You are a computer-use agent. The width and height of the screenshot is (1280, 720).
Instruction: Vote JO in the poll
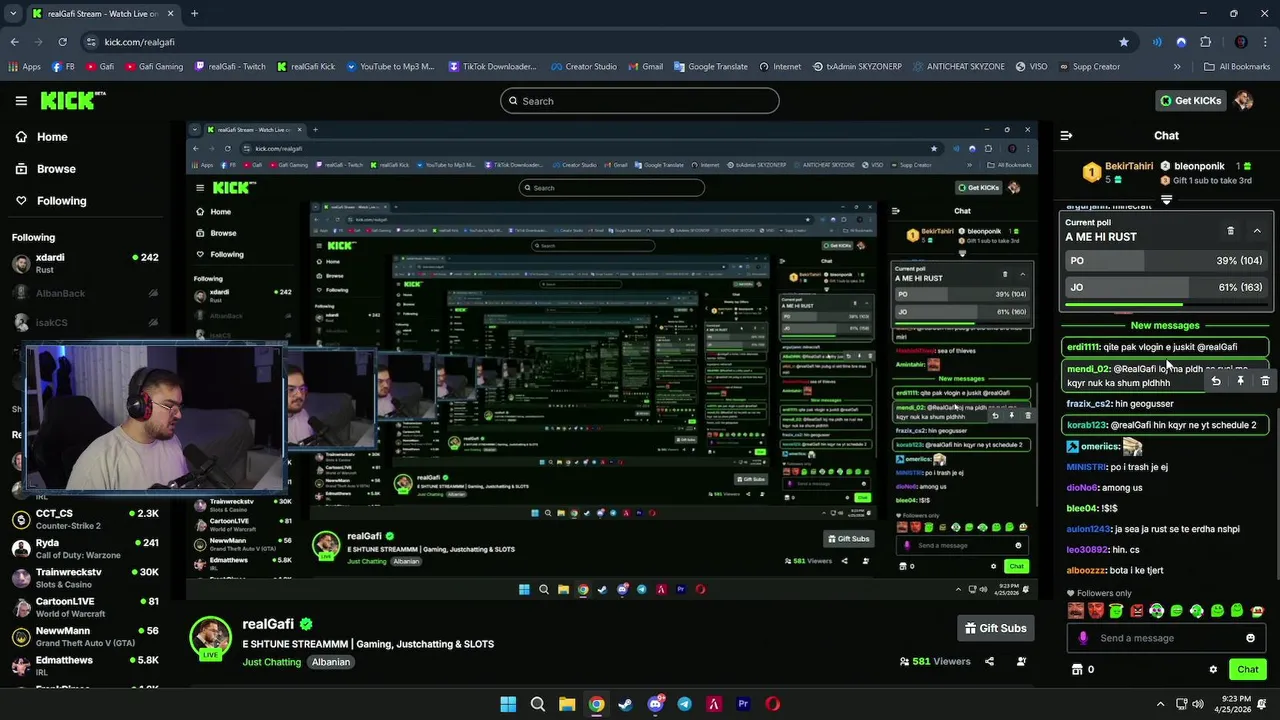pyautogui.click(x=1166, y=287)
